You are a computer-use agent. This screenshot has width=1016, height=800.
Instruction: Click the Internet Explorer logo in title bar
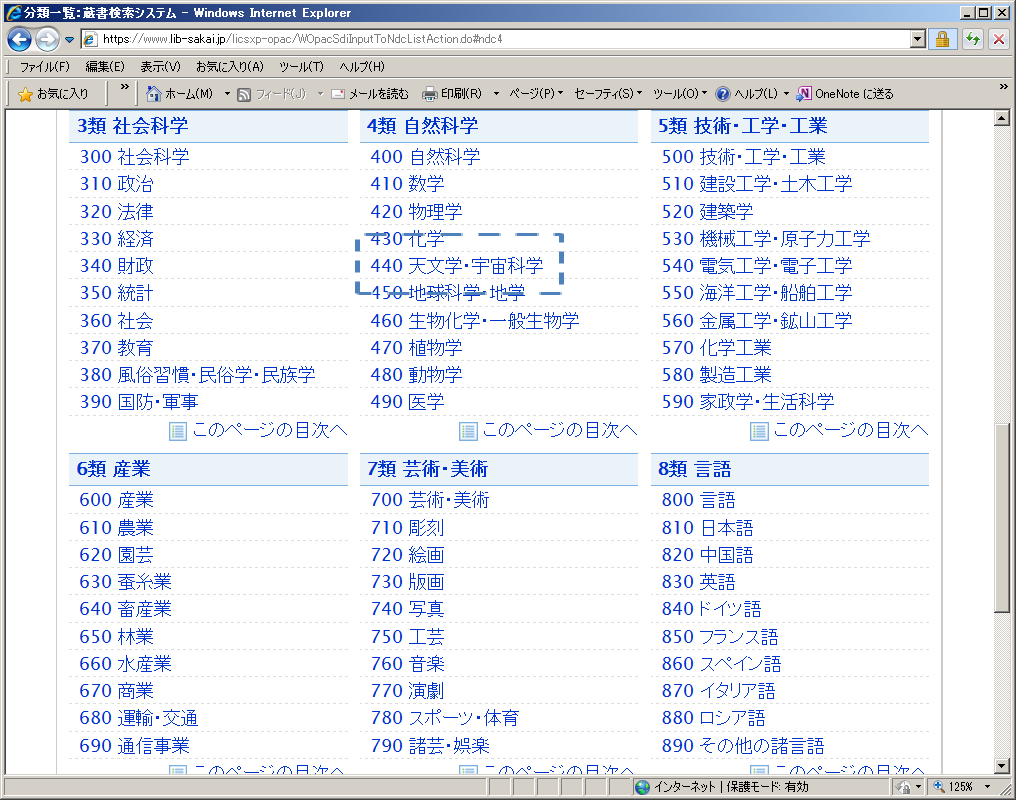[x=14, y=12]
